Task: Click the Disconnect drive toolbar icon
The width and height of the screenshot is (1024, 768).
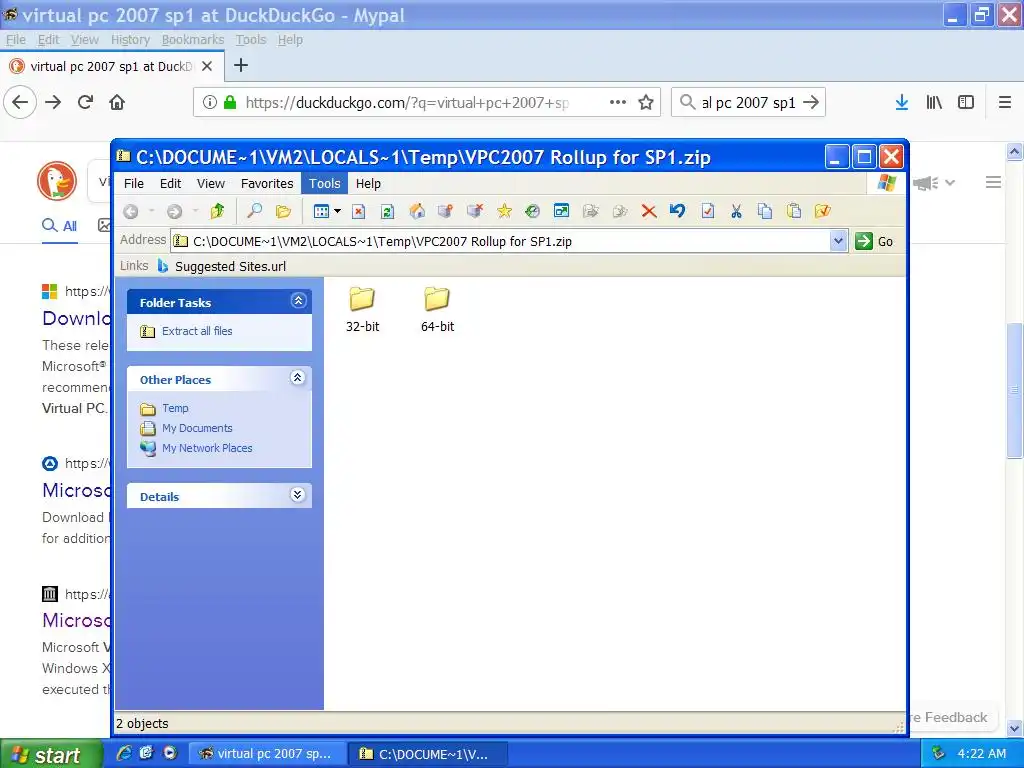Action: coord(475,211)
